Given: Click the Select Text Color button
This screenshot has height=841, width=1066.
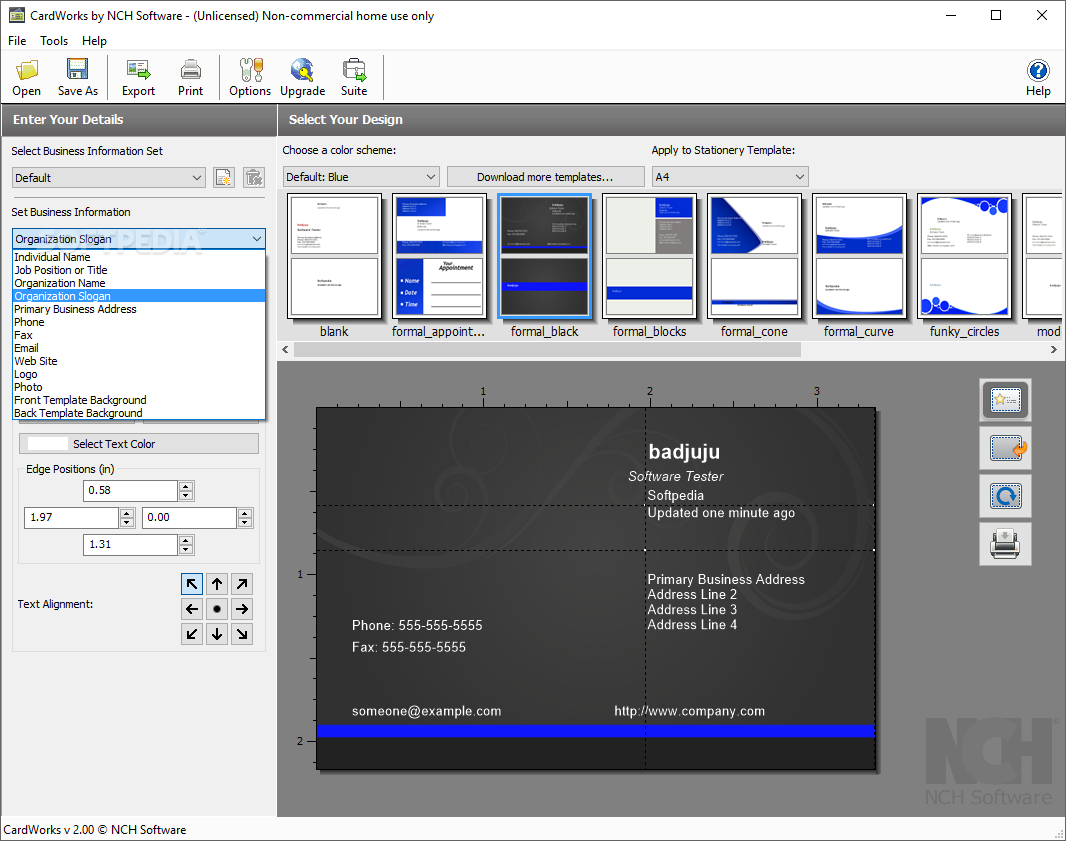Looking at the screenshot, I should pyautogui.click(x=139, y=444).
